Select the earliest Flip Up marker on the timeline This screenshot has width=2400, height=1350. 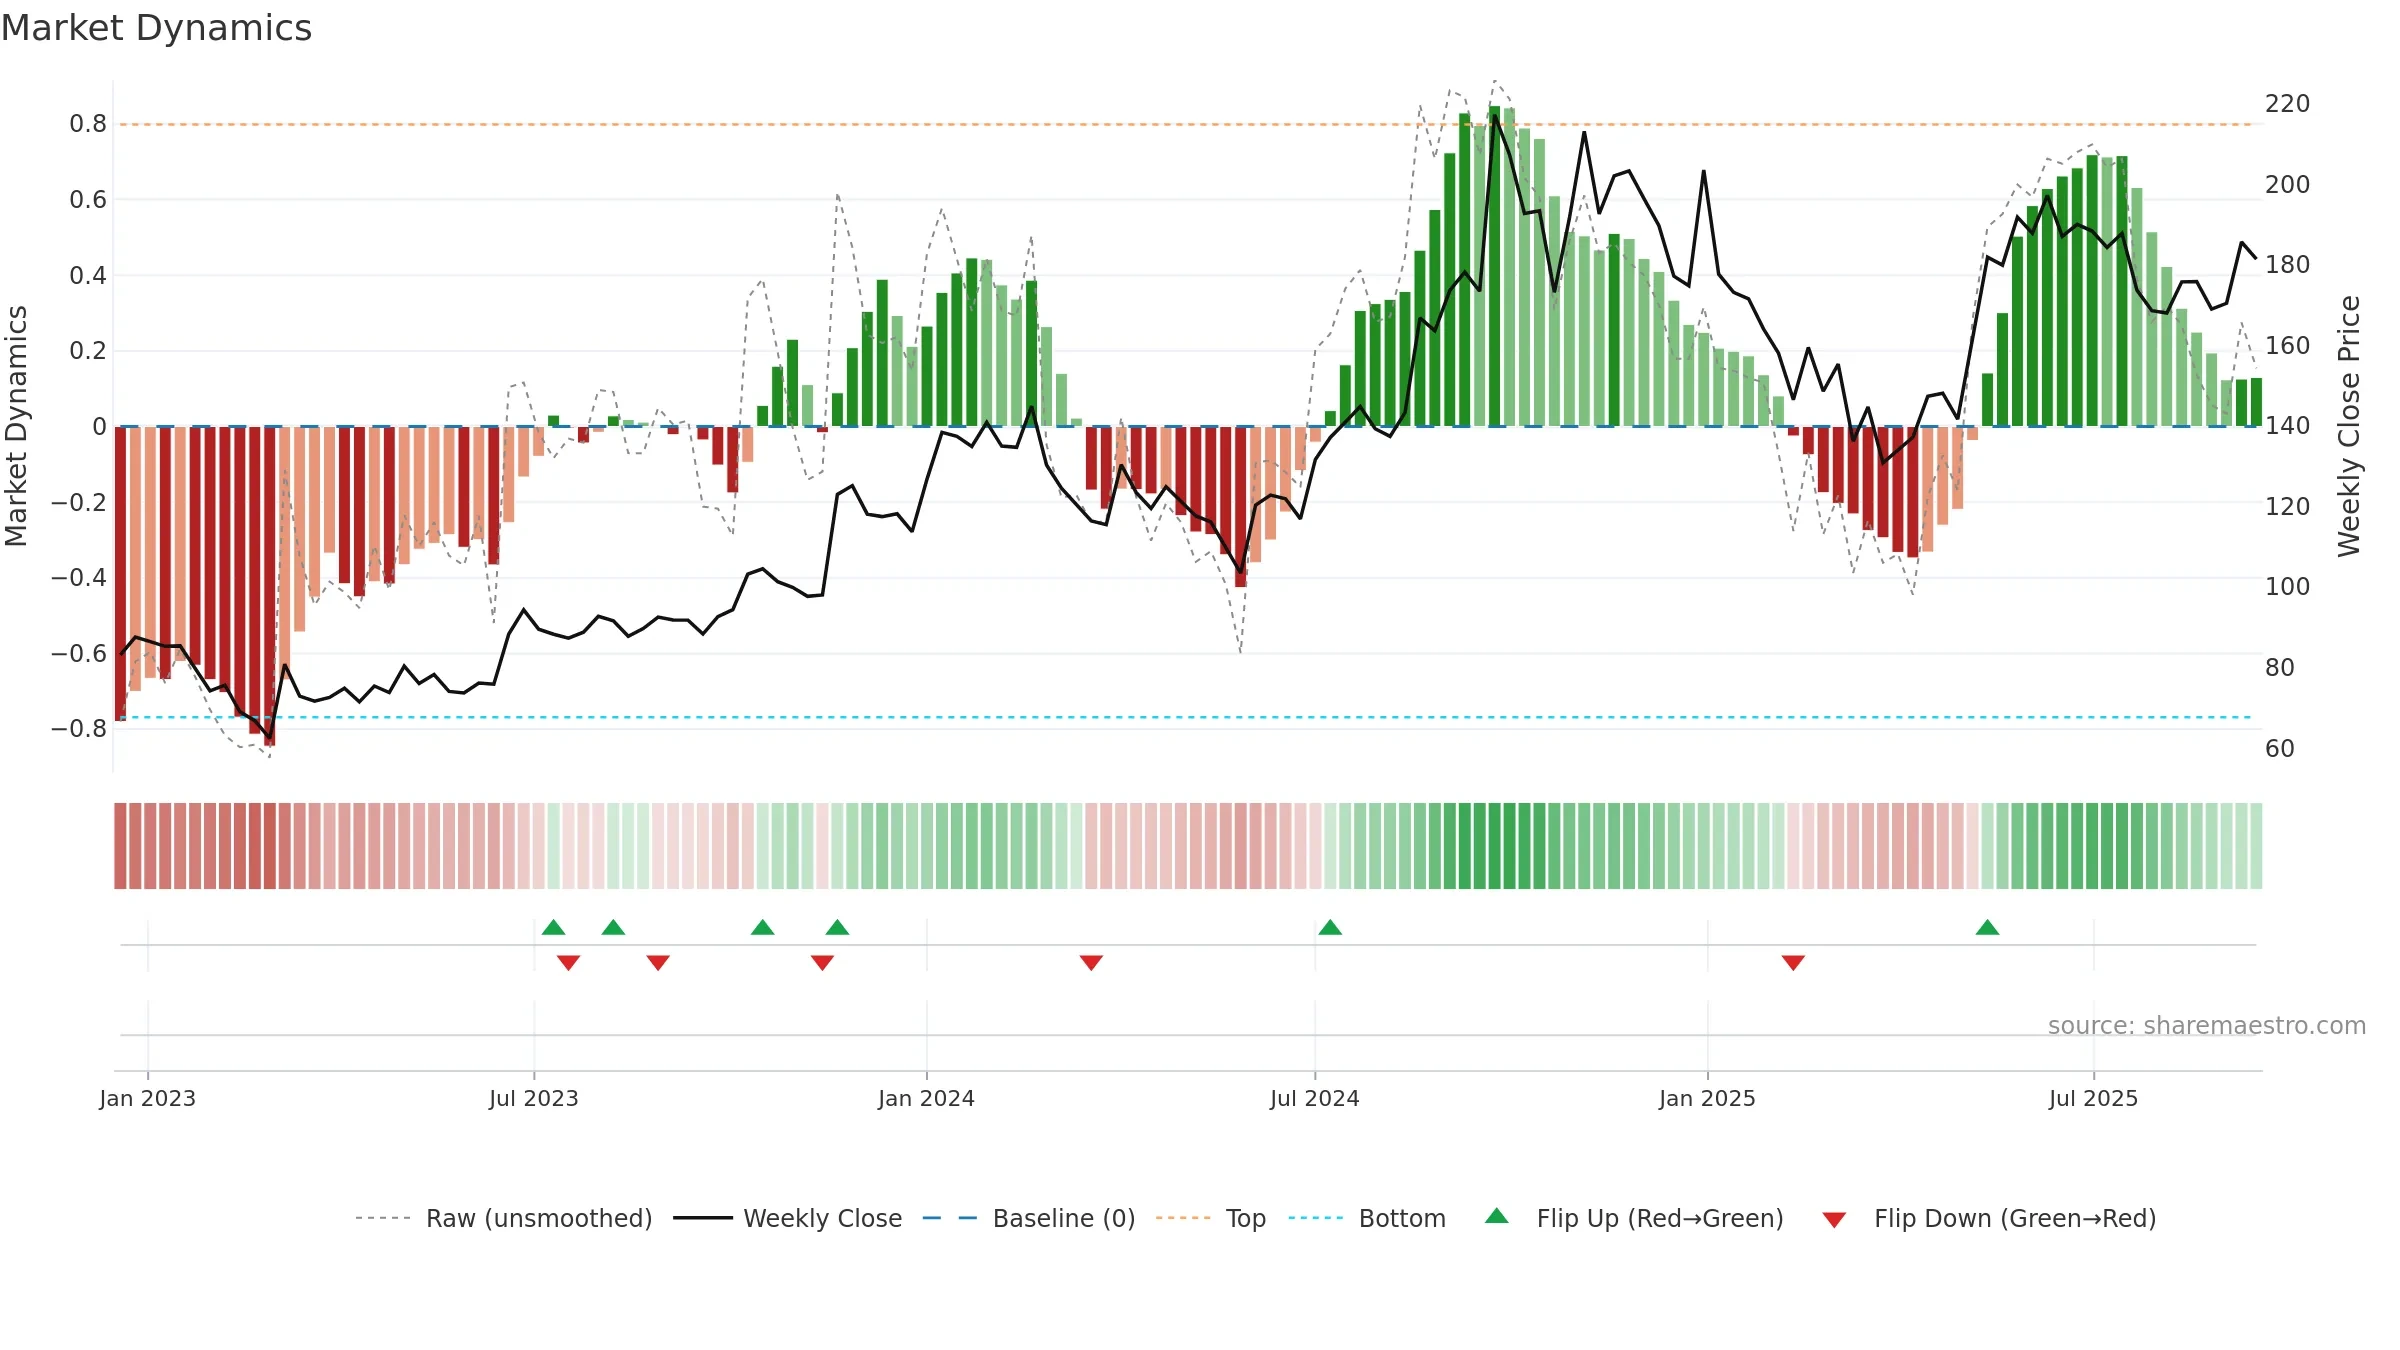pyautogui.click(x=553, y=927)
